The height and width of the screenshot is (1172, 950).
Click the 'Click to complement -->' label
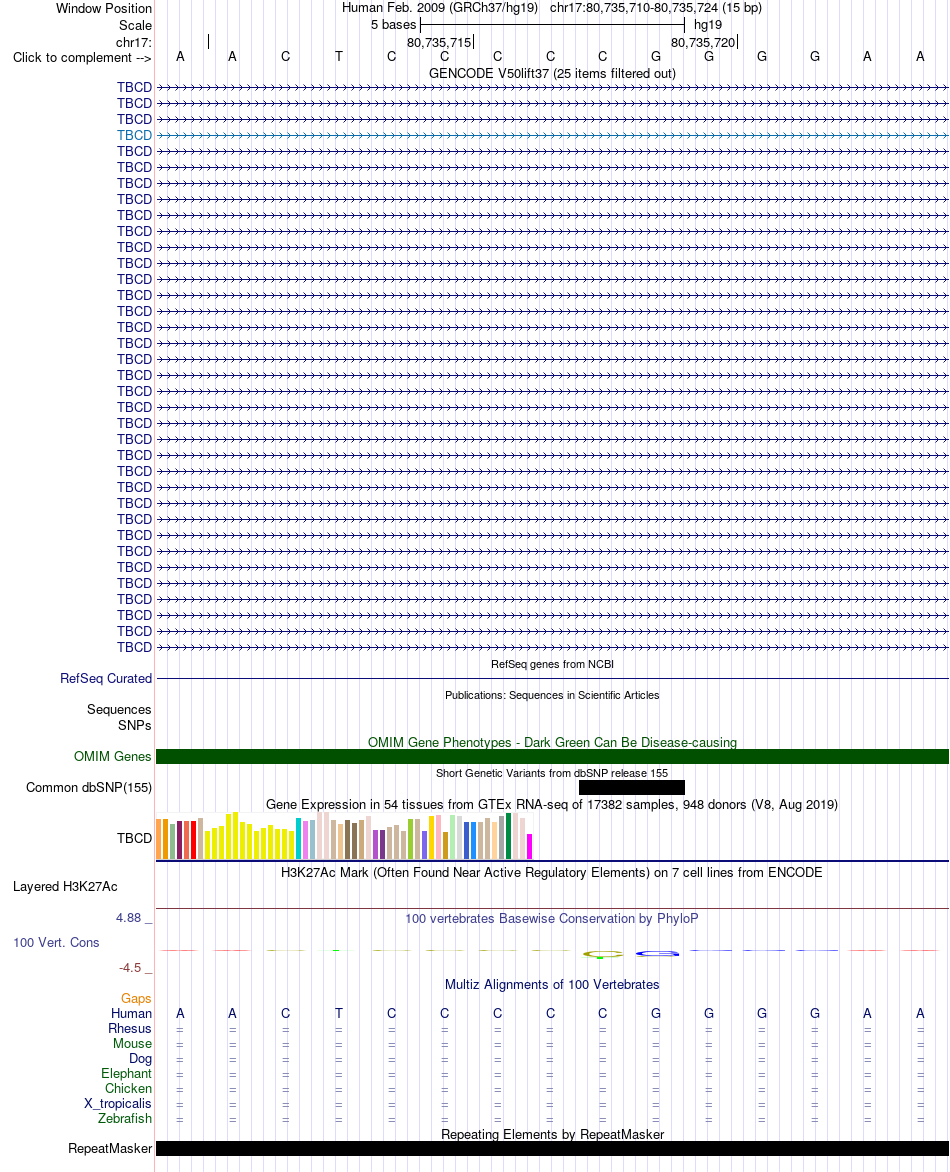pyautogui.click(x=82, y=58)
